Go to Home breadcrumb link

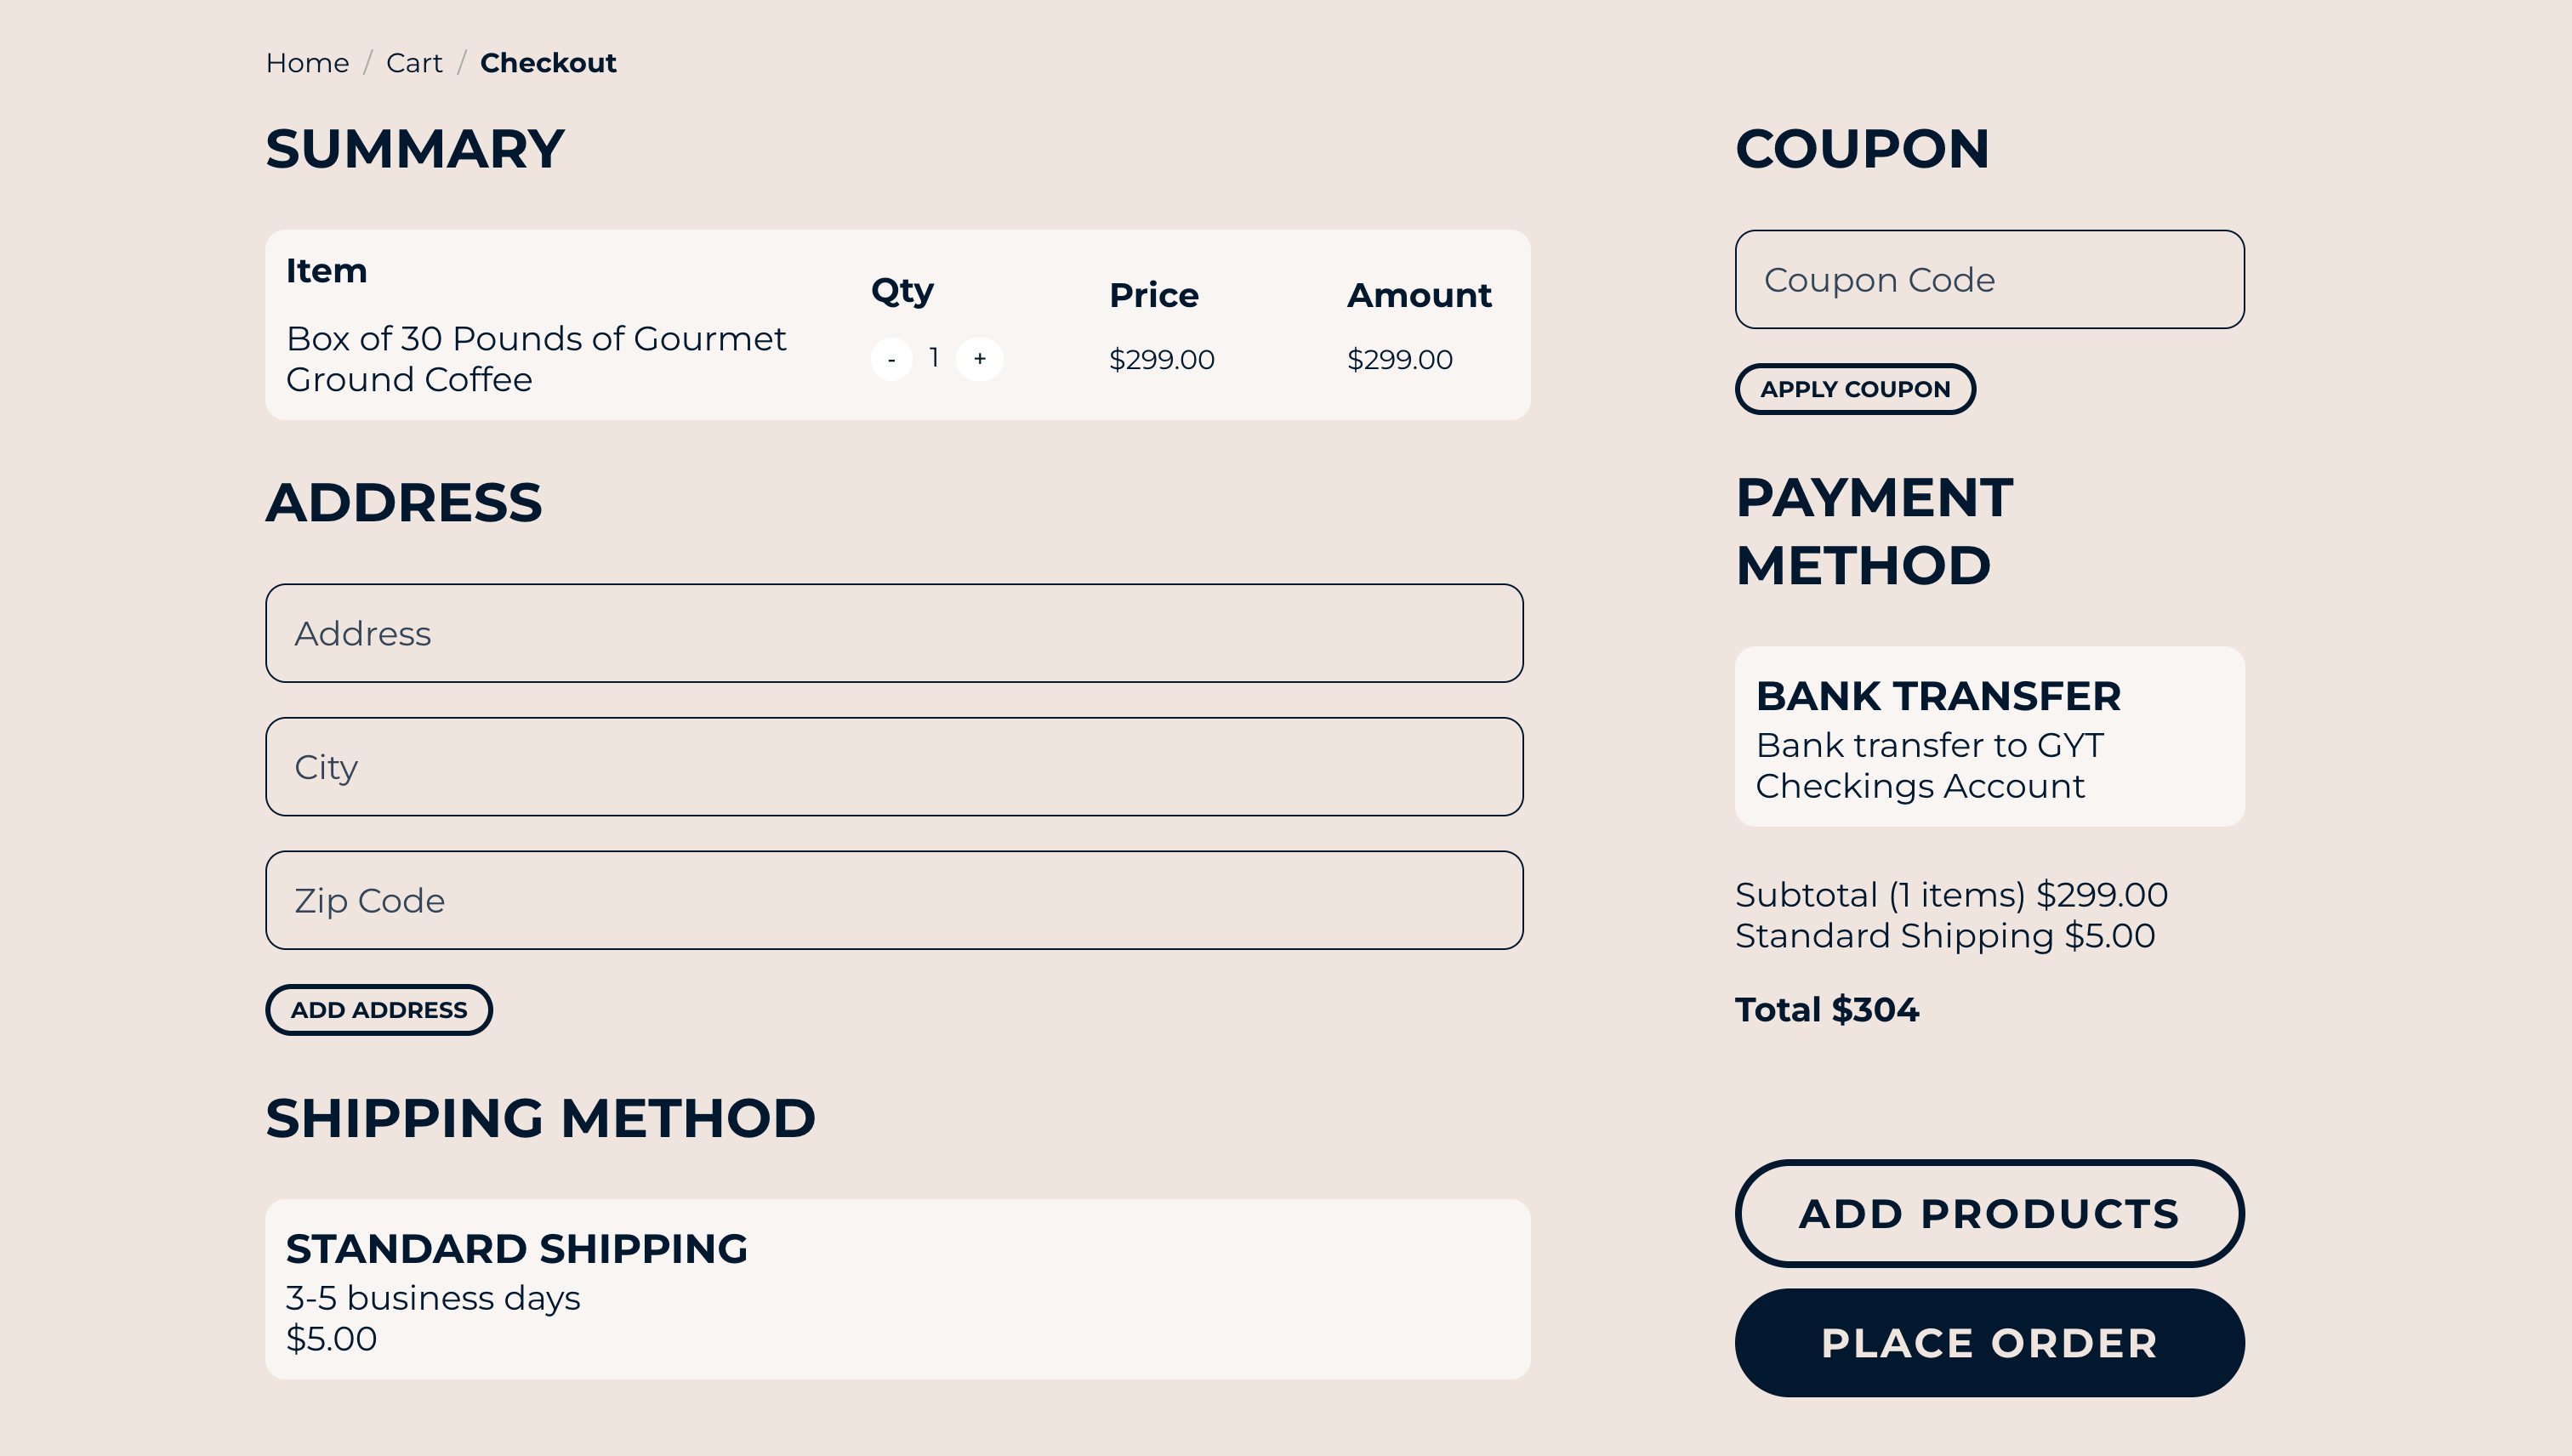tap(307, 63)
